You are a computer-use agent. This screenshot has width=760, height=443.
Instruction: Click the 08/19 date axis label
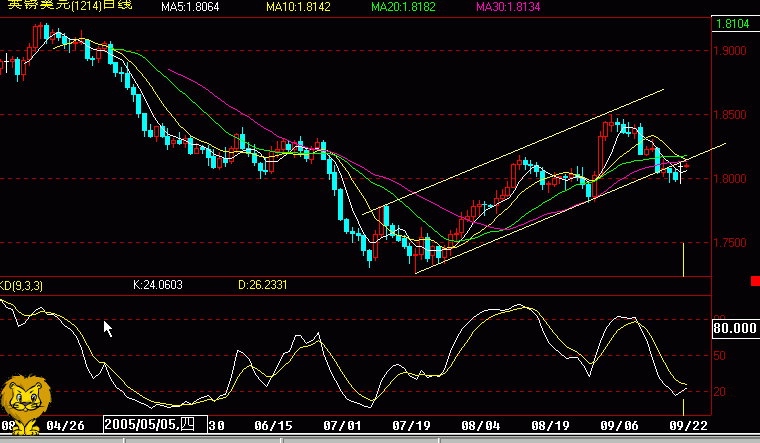pyautogui.click(x=550, y=426)
